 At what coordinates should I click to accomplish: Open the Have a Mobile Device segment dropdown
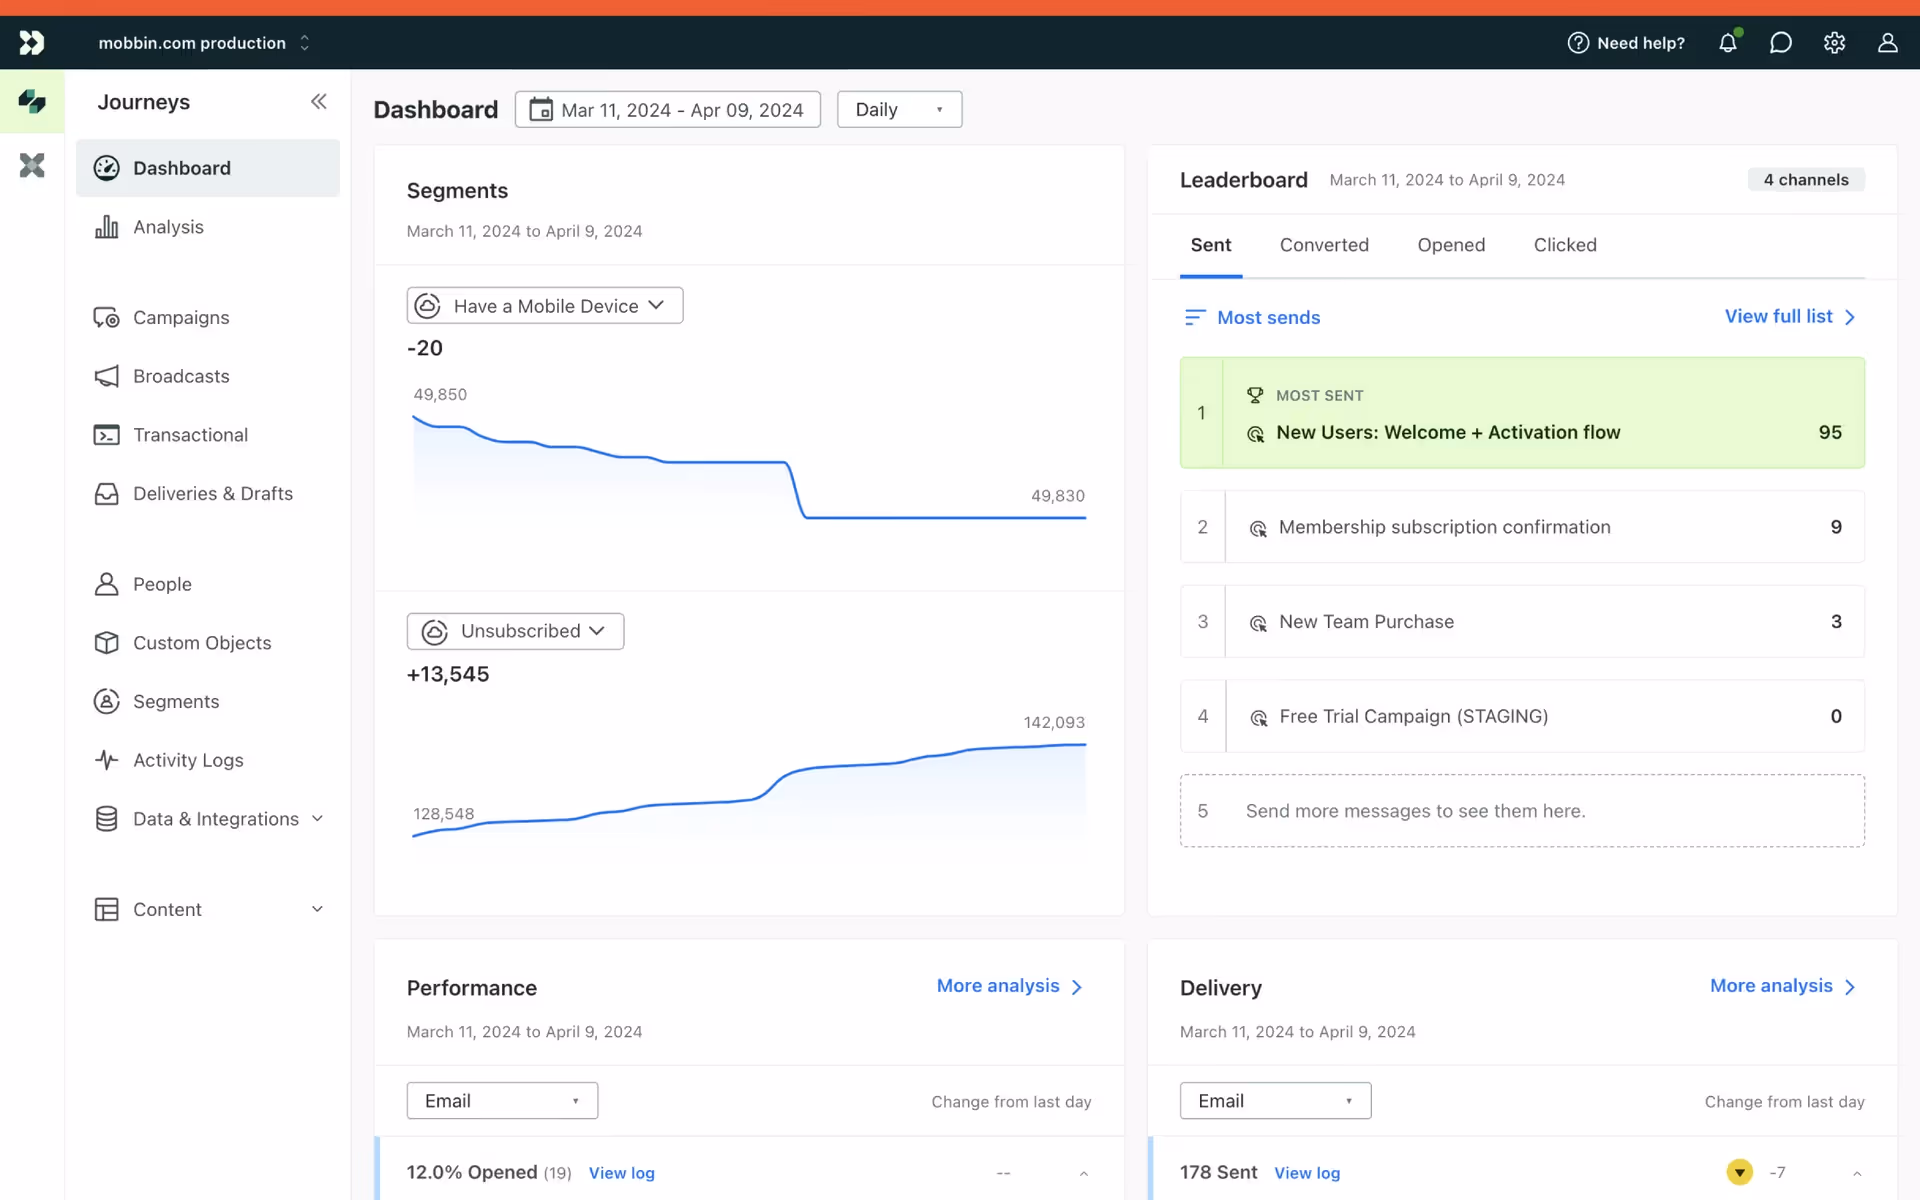(545, 306)
